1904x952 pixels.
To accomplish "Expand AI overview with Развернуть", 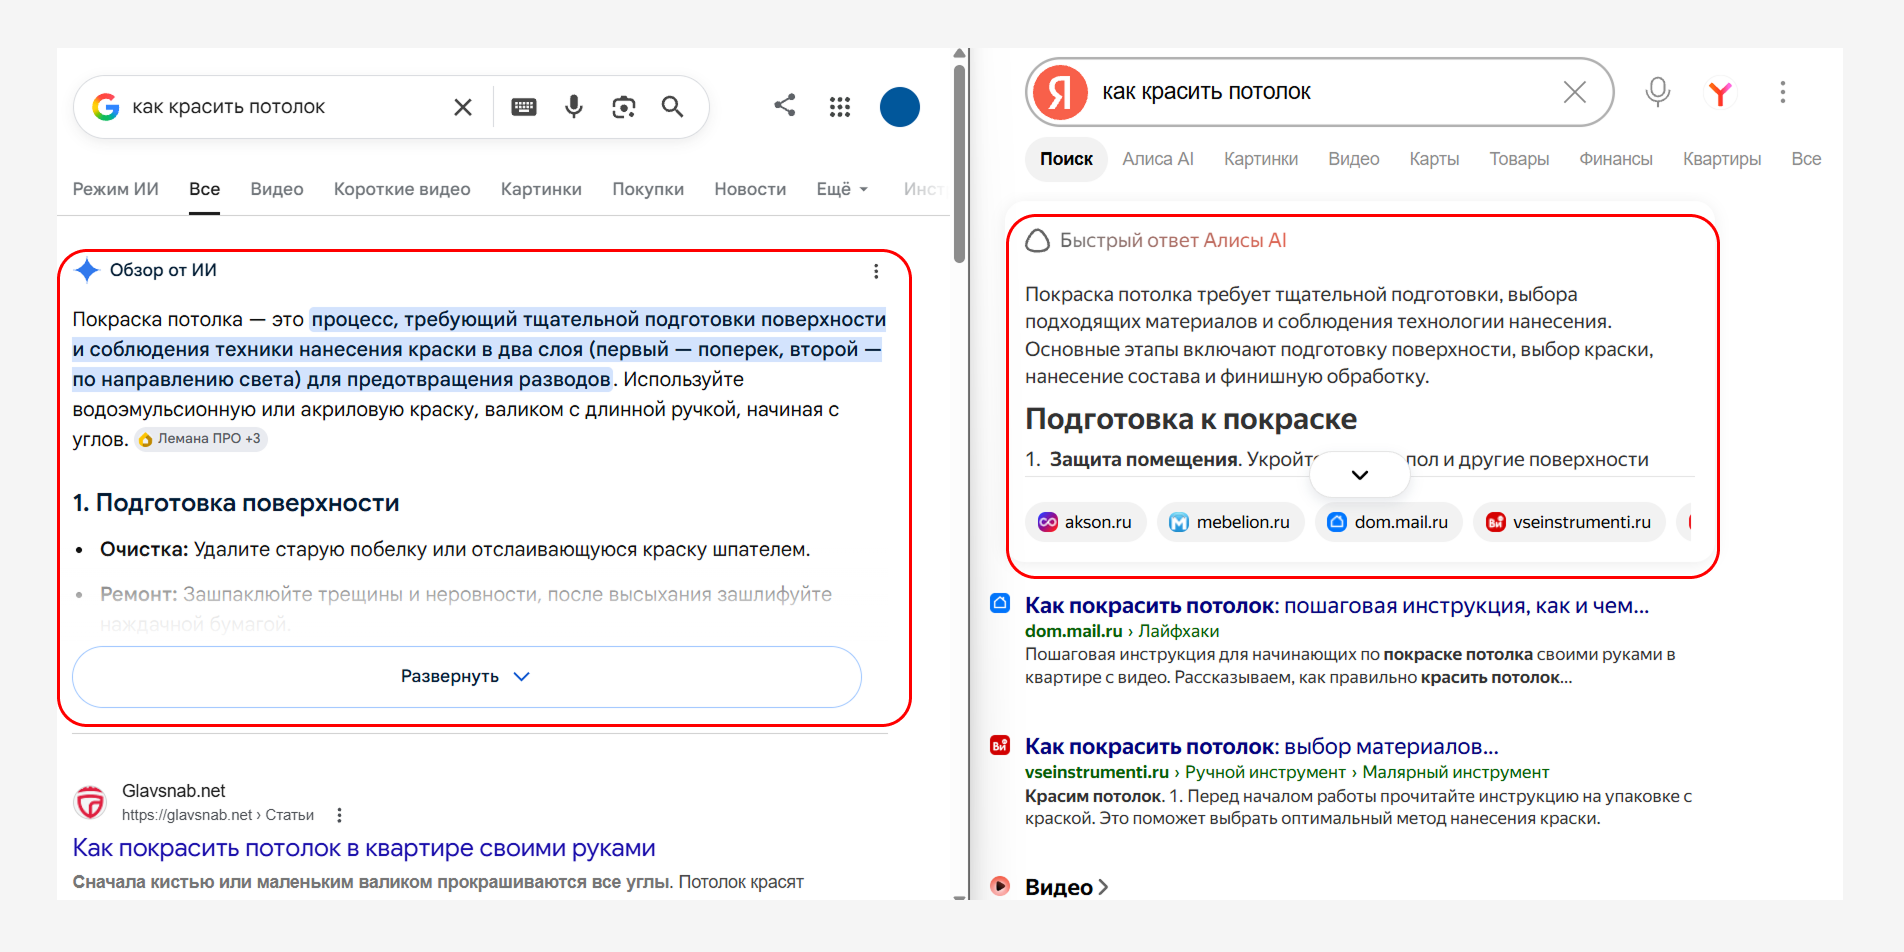I will click(x=467, y=677).
